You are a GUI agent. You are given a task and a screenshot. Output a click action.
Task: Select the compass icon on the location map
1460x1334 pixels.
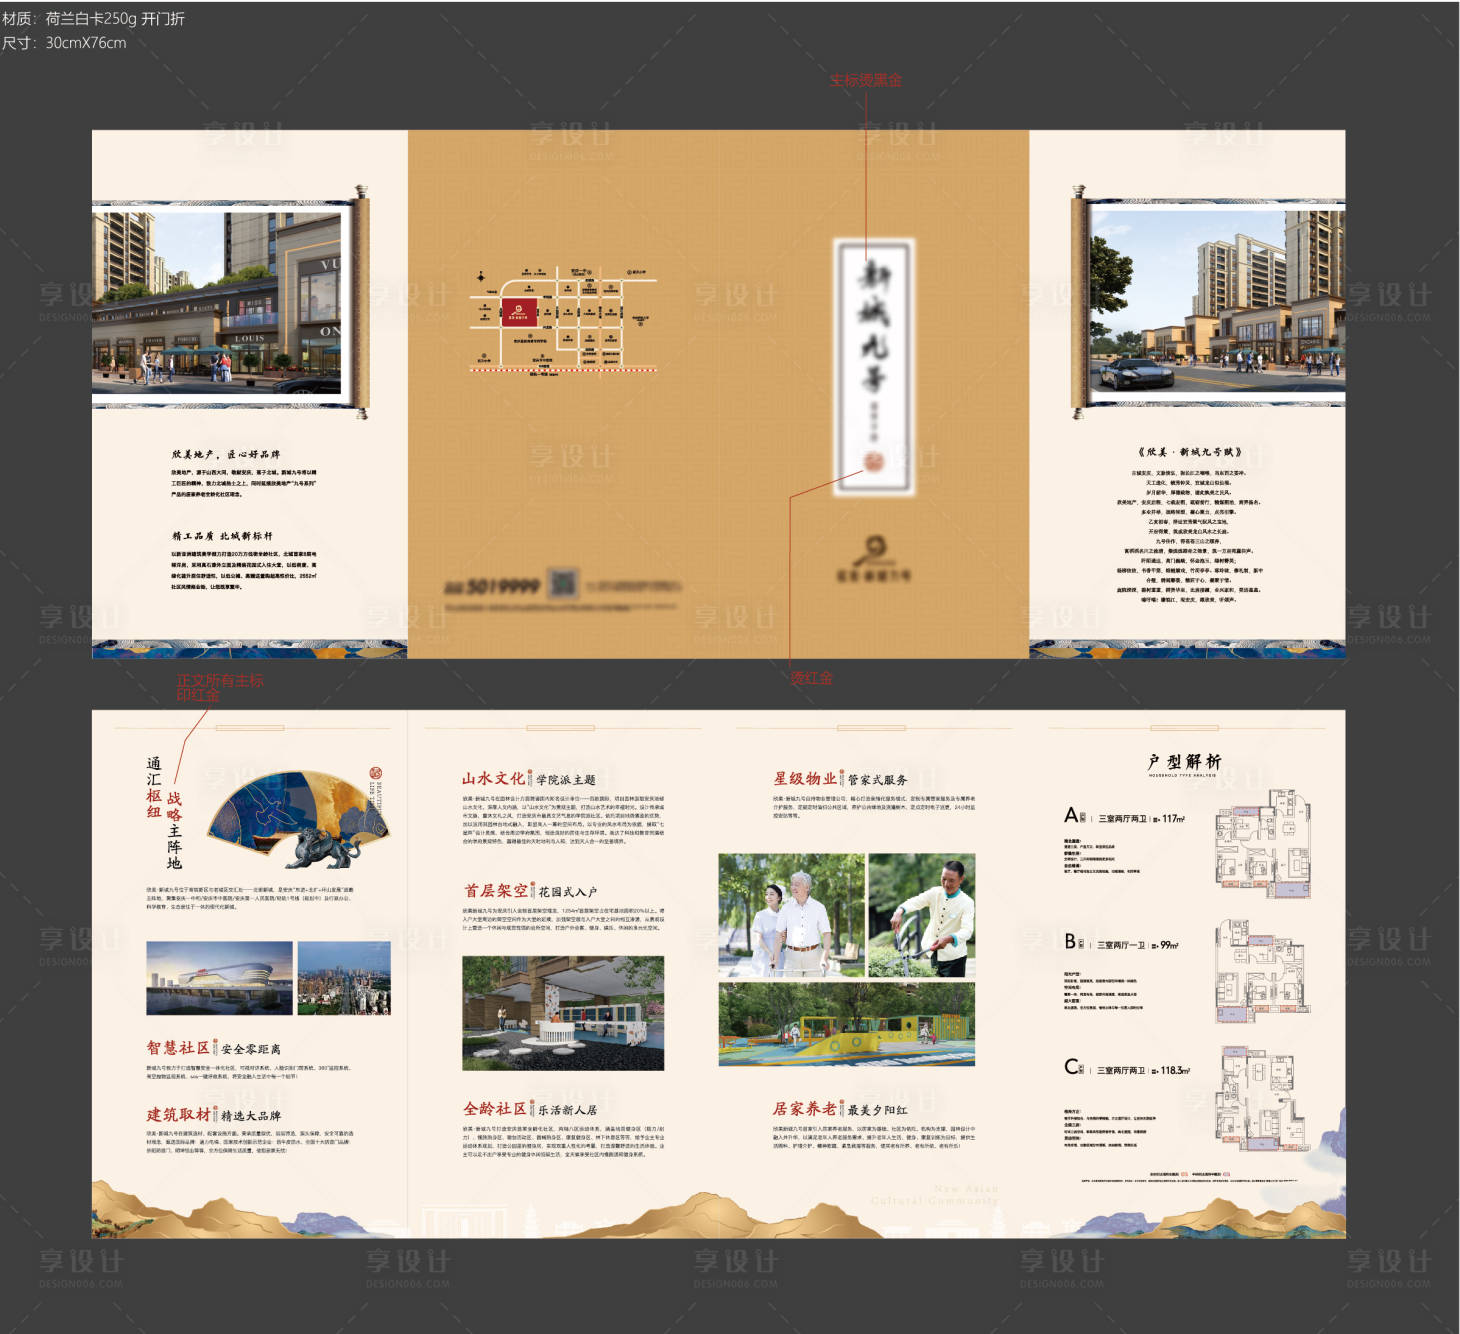click(480, 278)
